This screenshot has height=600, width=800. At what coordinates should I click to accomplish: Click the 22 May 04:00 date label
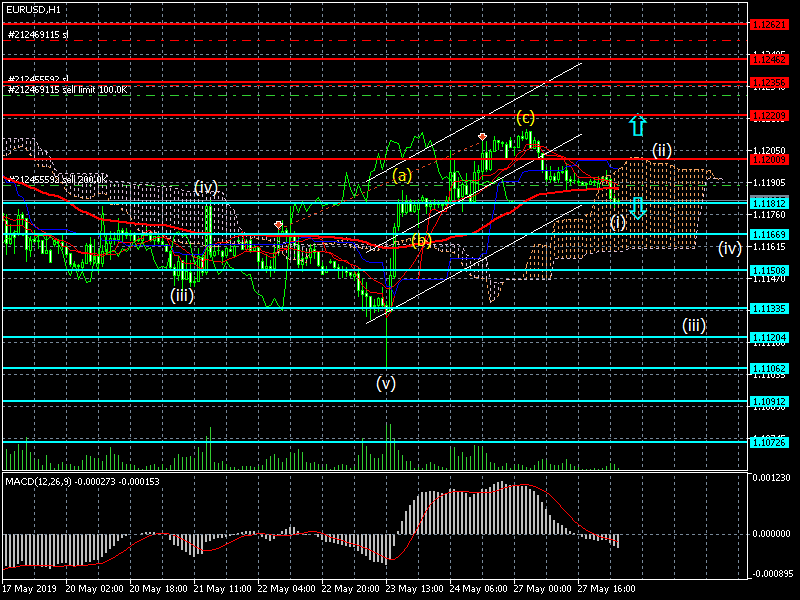[x=287, y=589]
